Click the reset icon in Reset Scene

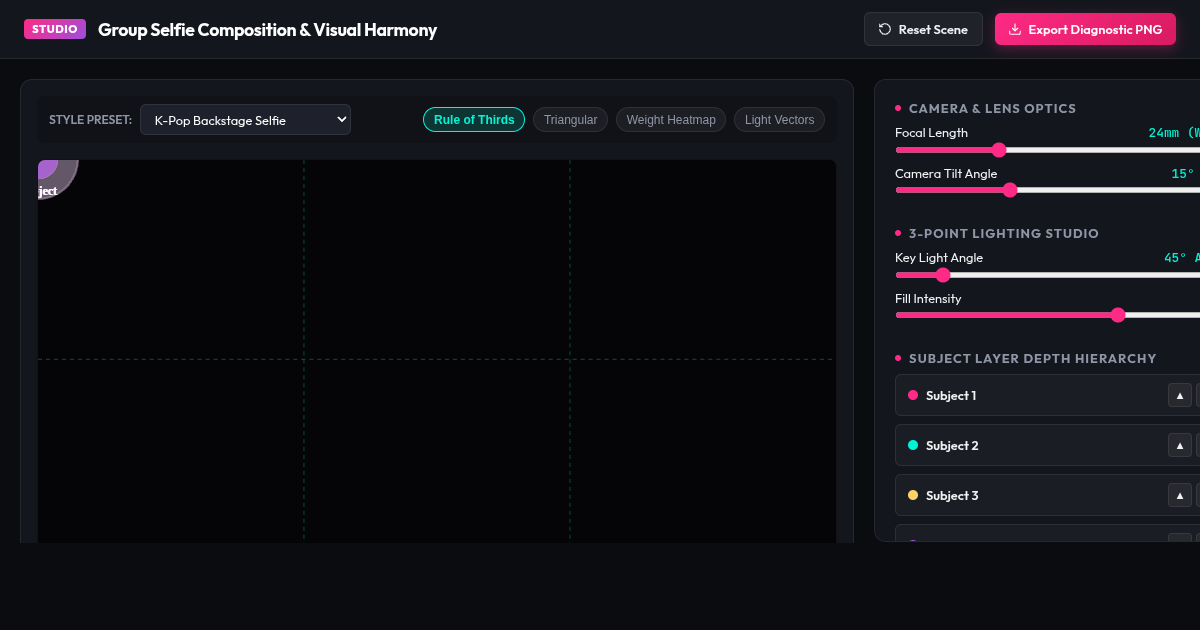point(885,29)
